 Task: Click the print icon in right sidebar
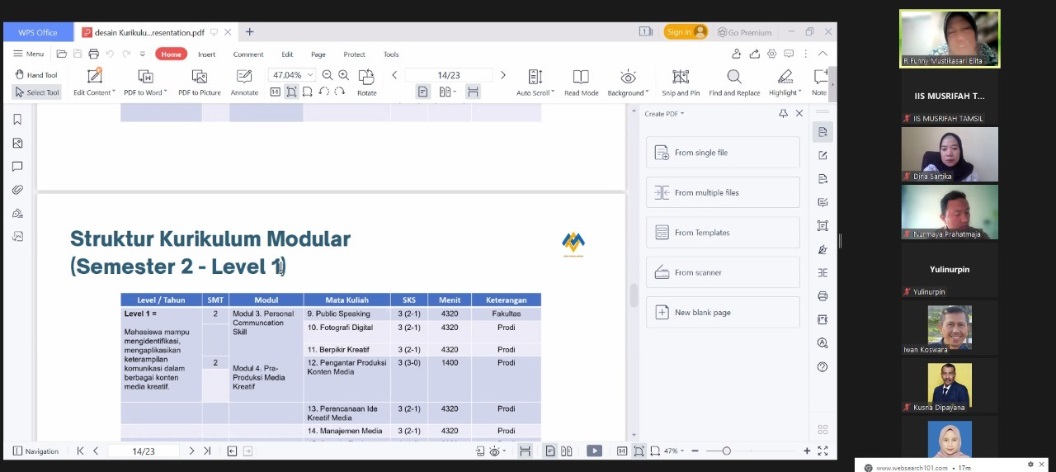[822, 296]
